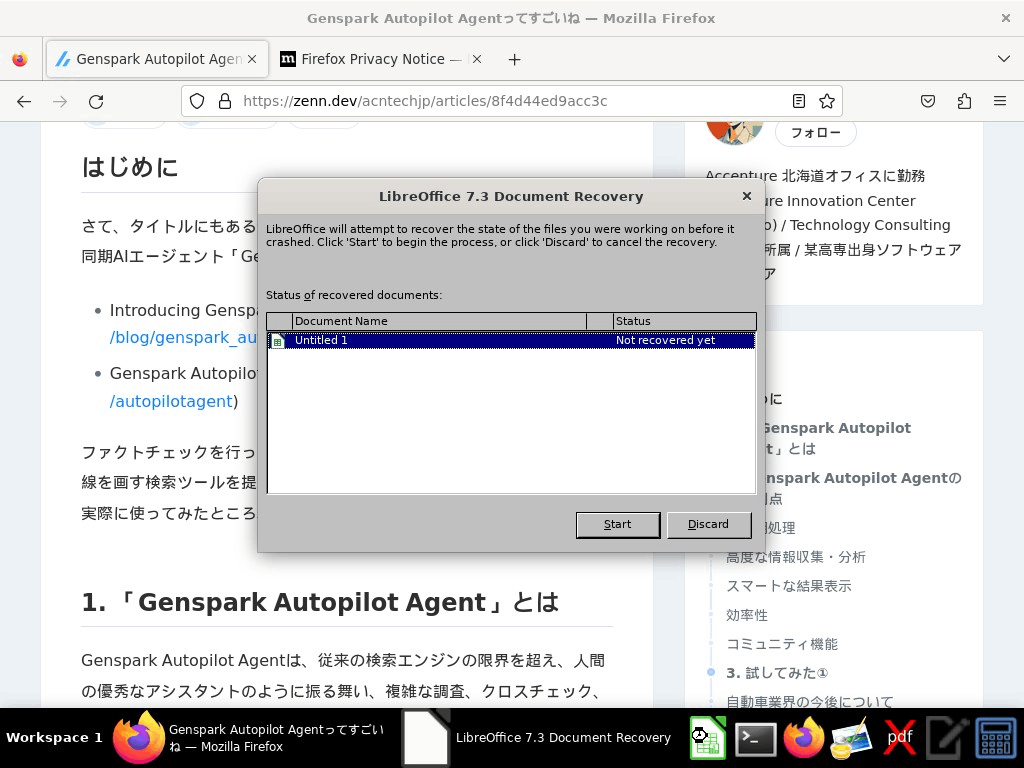
Task: Launch the text editor from taskbar
Action: point(948,739)
